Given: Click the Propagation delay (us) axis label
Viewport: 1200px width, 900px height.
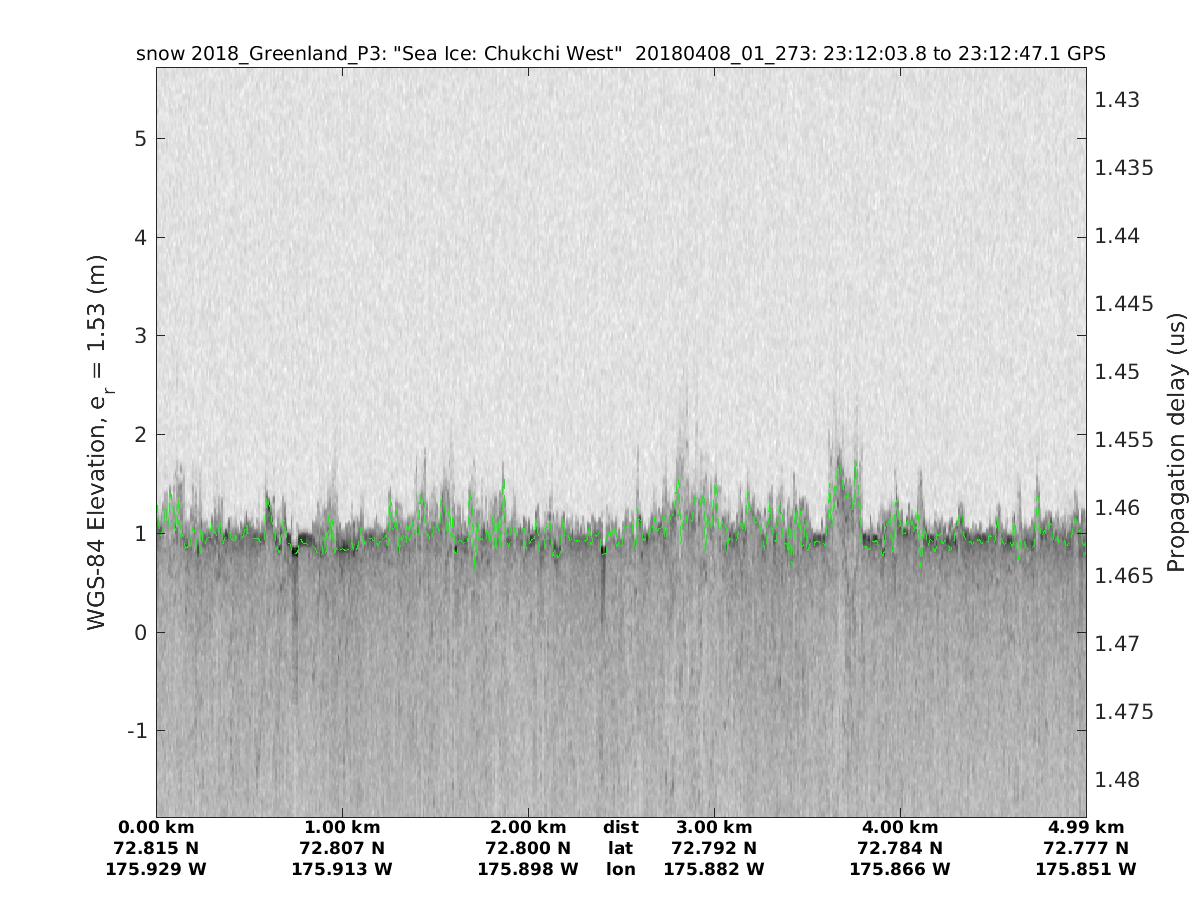Looking at the screenshot, I should click(1175, 442).
